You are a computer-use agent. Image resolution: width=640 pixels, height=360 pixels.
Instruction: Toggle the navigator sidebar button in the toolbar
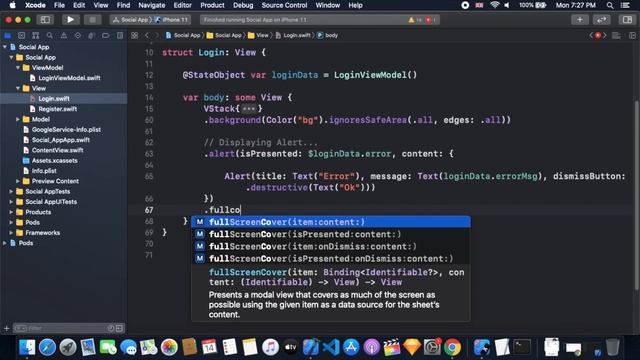45,20
